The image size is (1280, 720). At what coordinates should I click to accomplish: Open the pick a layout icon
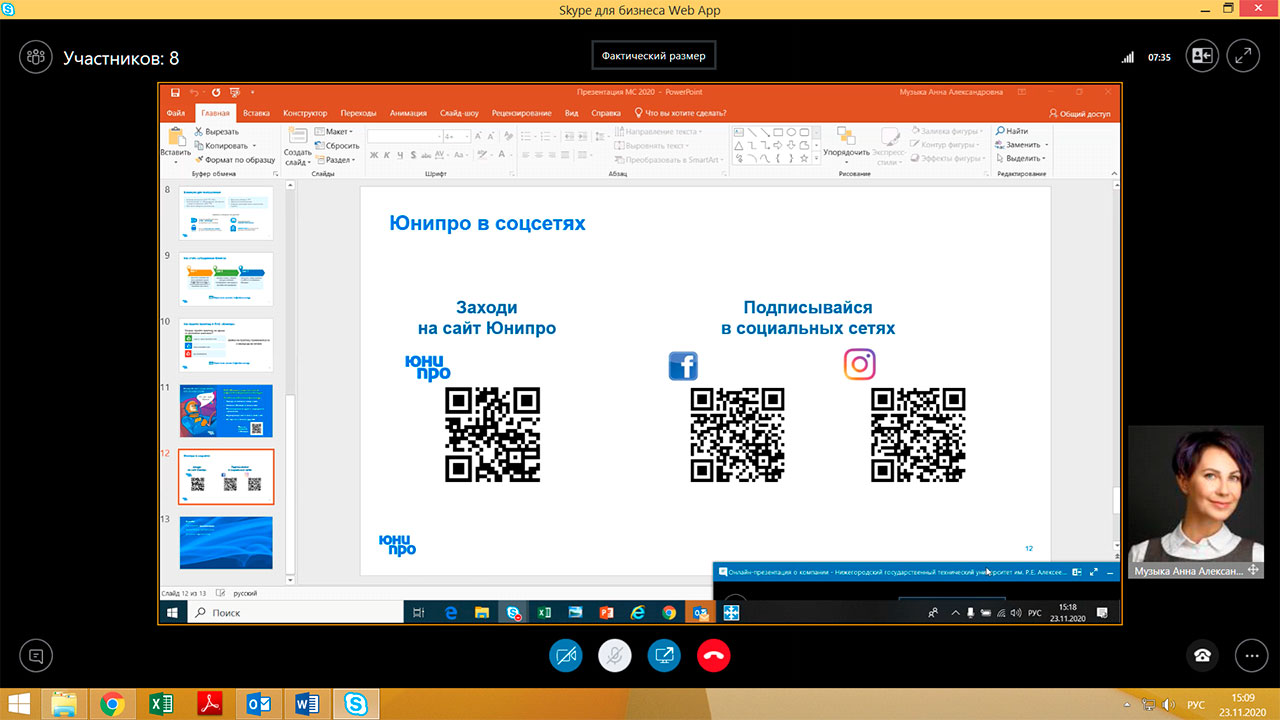click(x=1201, y=56)
